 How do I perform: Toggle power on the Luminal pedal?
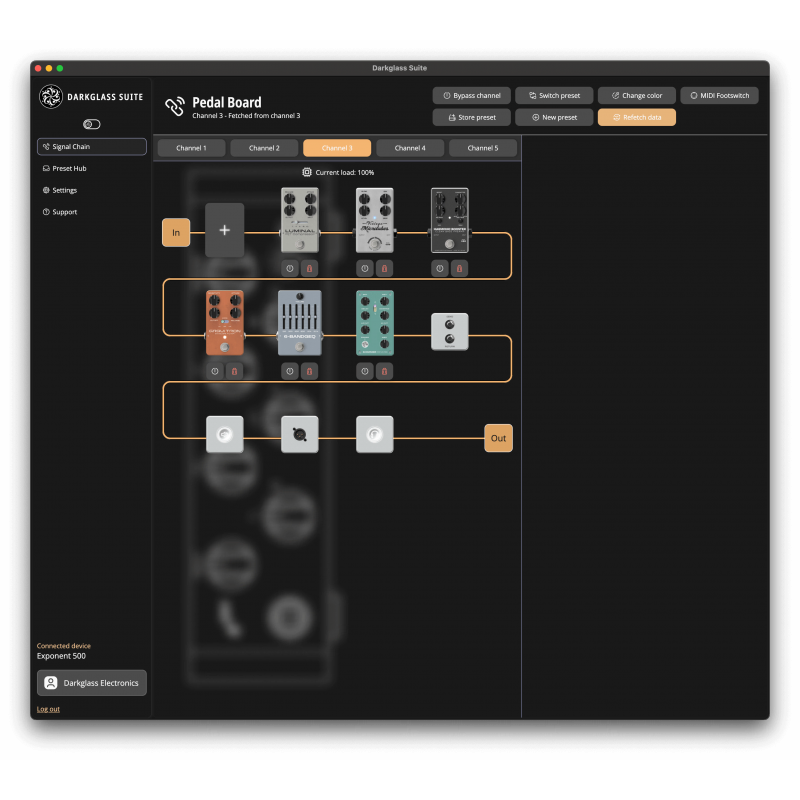[x=290, y=268]
